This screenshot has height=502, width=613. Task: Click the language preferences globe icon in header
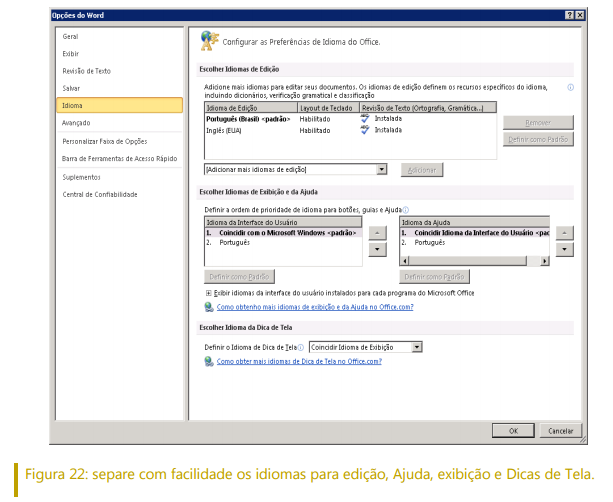(x=207, y=41)
